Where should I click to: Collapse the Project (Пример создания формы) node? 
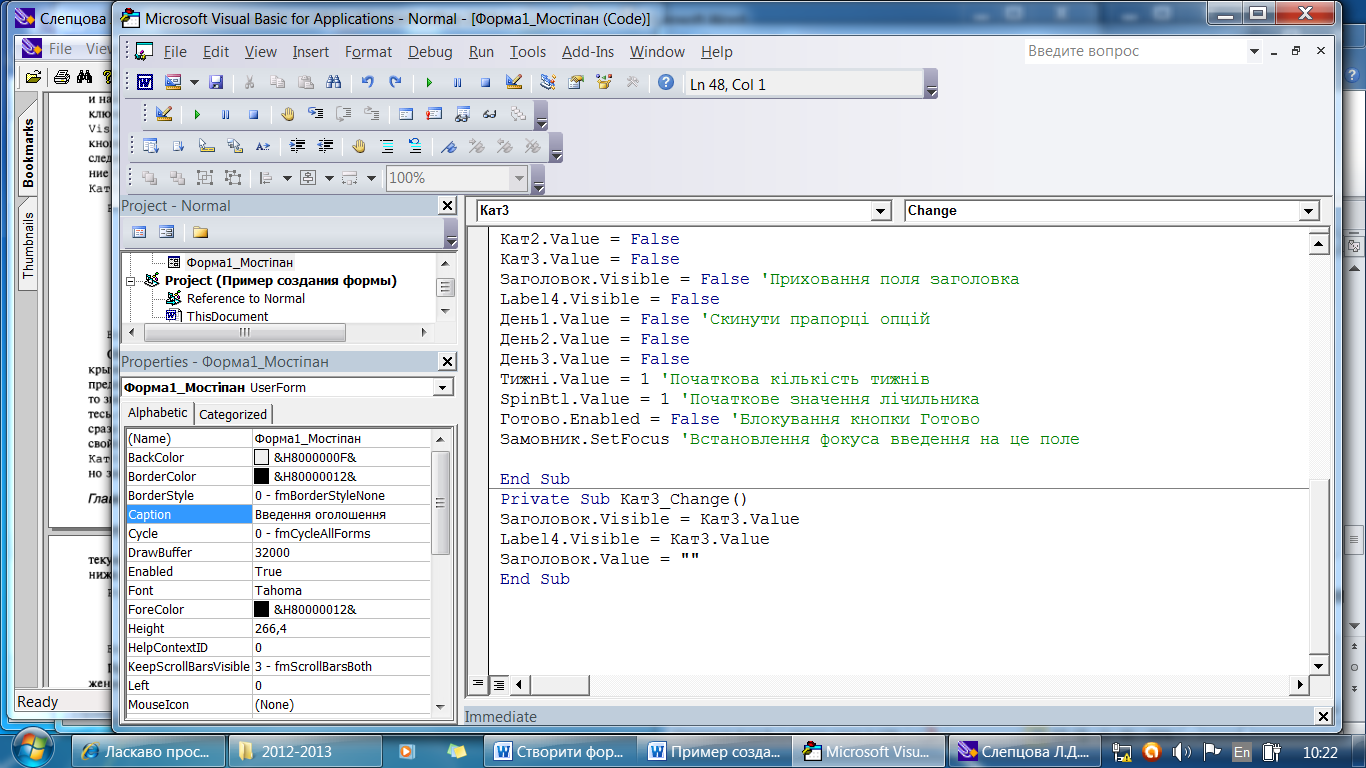(130, 281)
